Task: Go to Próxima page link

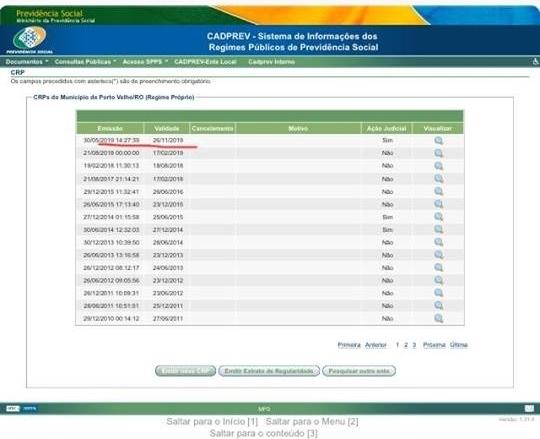Action: (x=434, y=345)
